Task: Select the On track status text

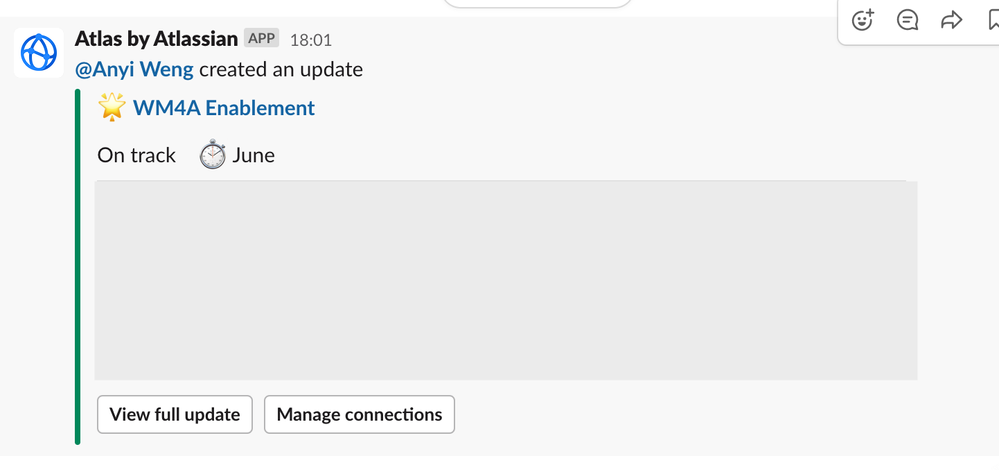Action: tap(136, 155)
